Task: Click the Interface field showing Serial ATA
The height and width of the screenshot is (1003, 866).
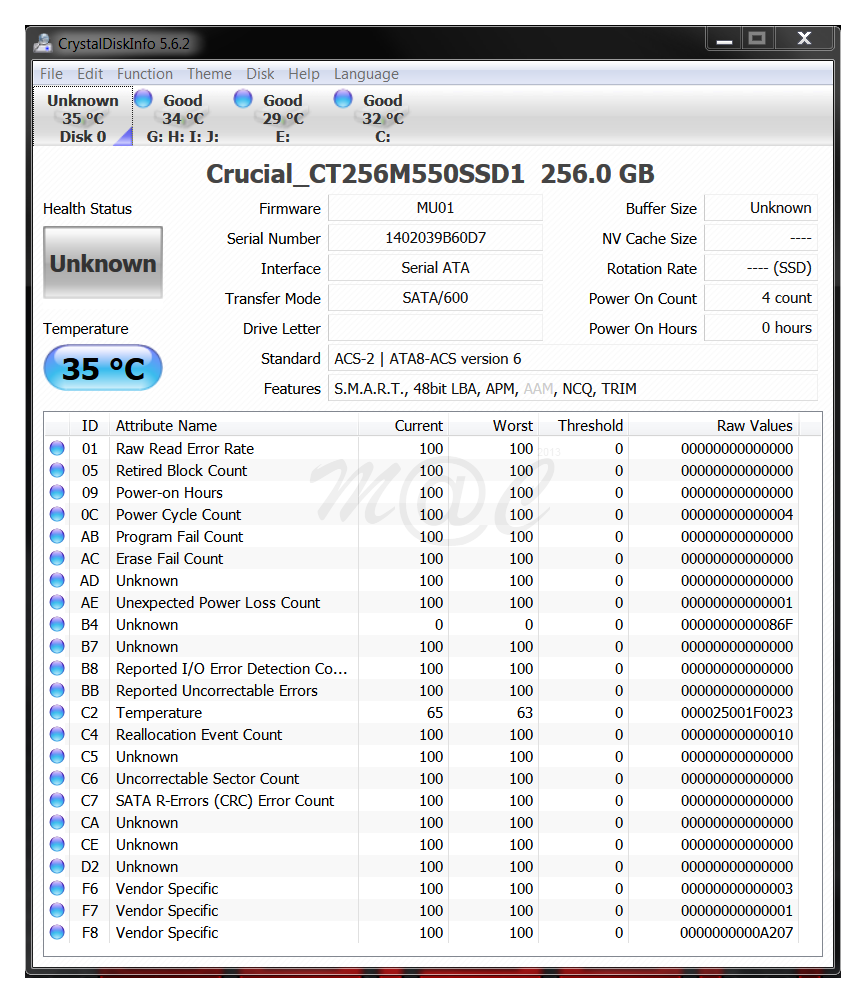Action: coord(436,268)
